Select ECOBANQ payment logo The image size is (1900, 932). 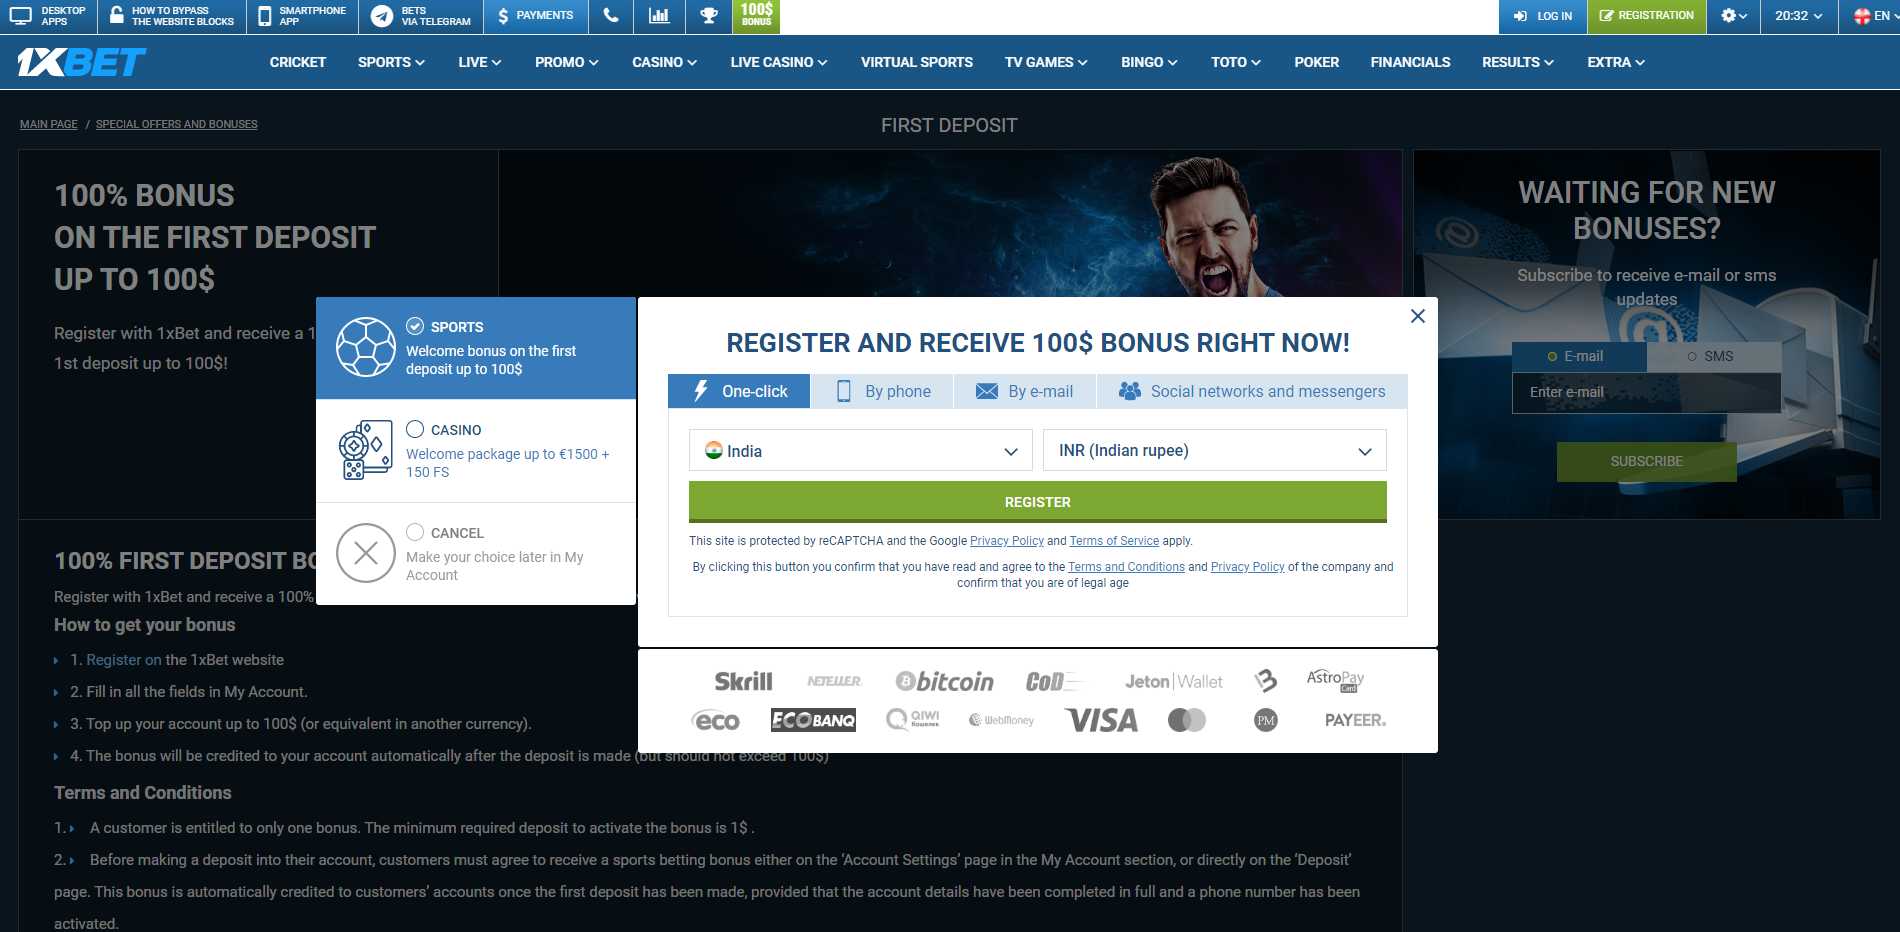(x=813, y=720)
